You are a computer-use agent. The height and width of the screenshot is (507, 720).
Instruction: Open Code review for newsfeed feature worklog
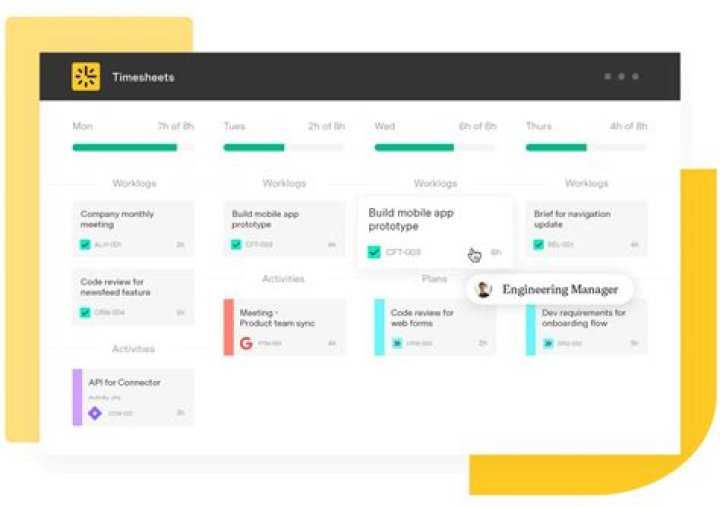(133, 297)
